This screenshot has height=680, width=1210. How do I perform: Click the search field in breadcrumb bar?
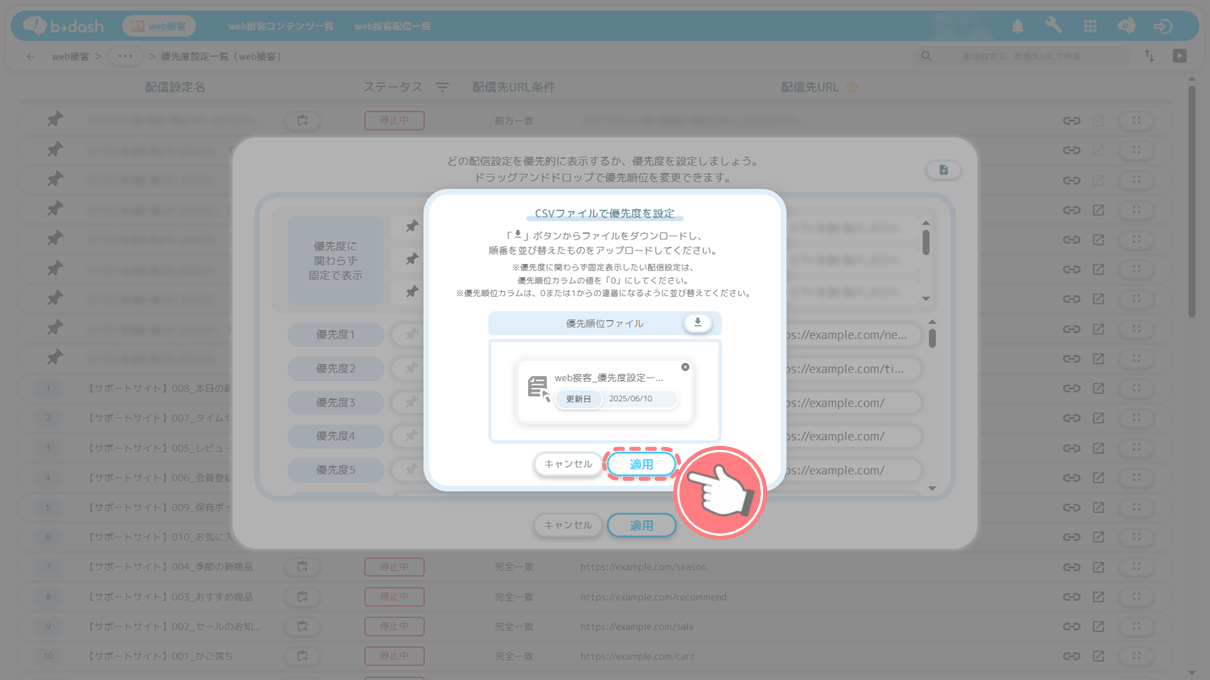tap(1023, 57)
